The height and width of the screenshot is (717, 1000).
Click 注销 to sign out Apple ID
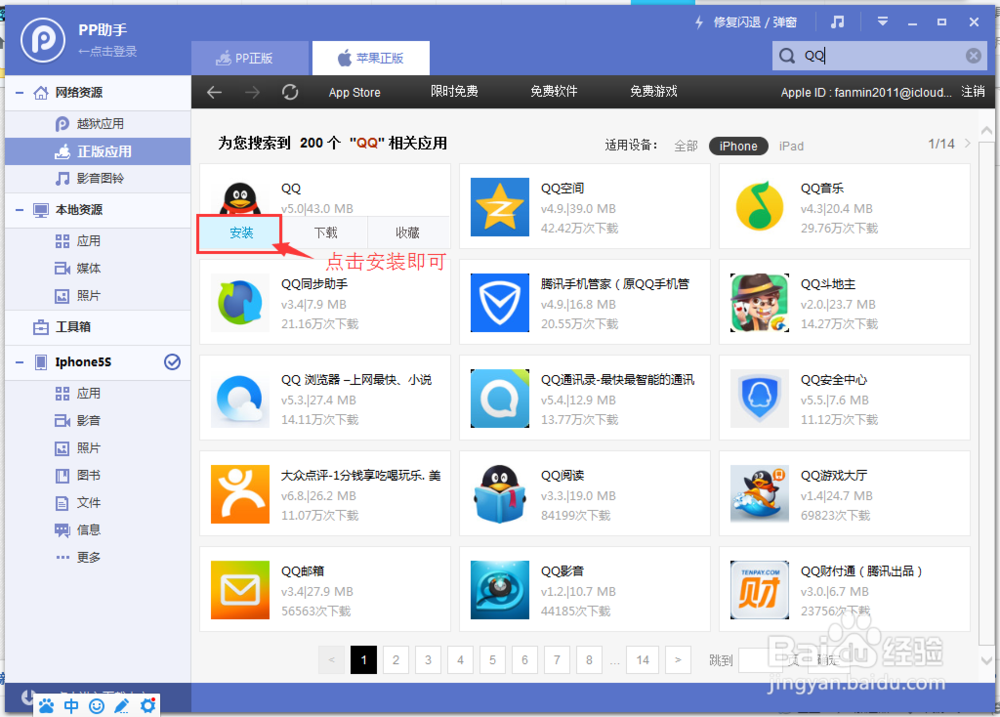tap(973, 91)
